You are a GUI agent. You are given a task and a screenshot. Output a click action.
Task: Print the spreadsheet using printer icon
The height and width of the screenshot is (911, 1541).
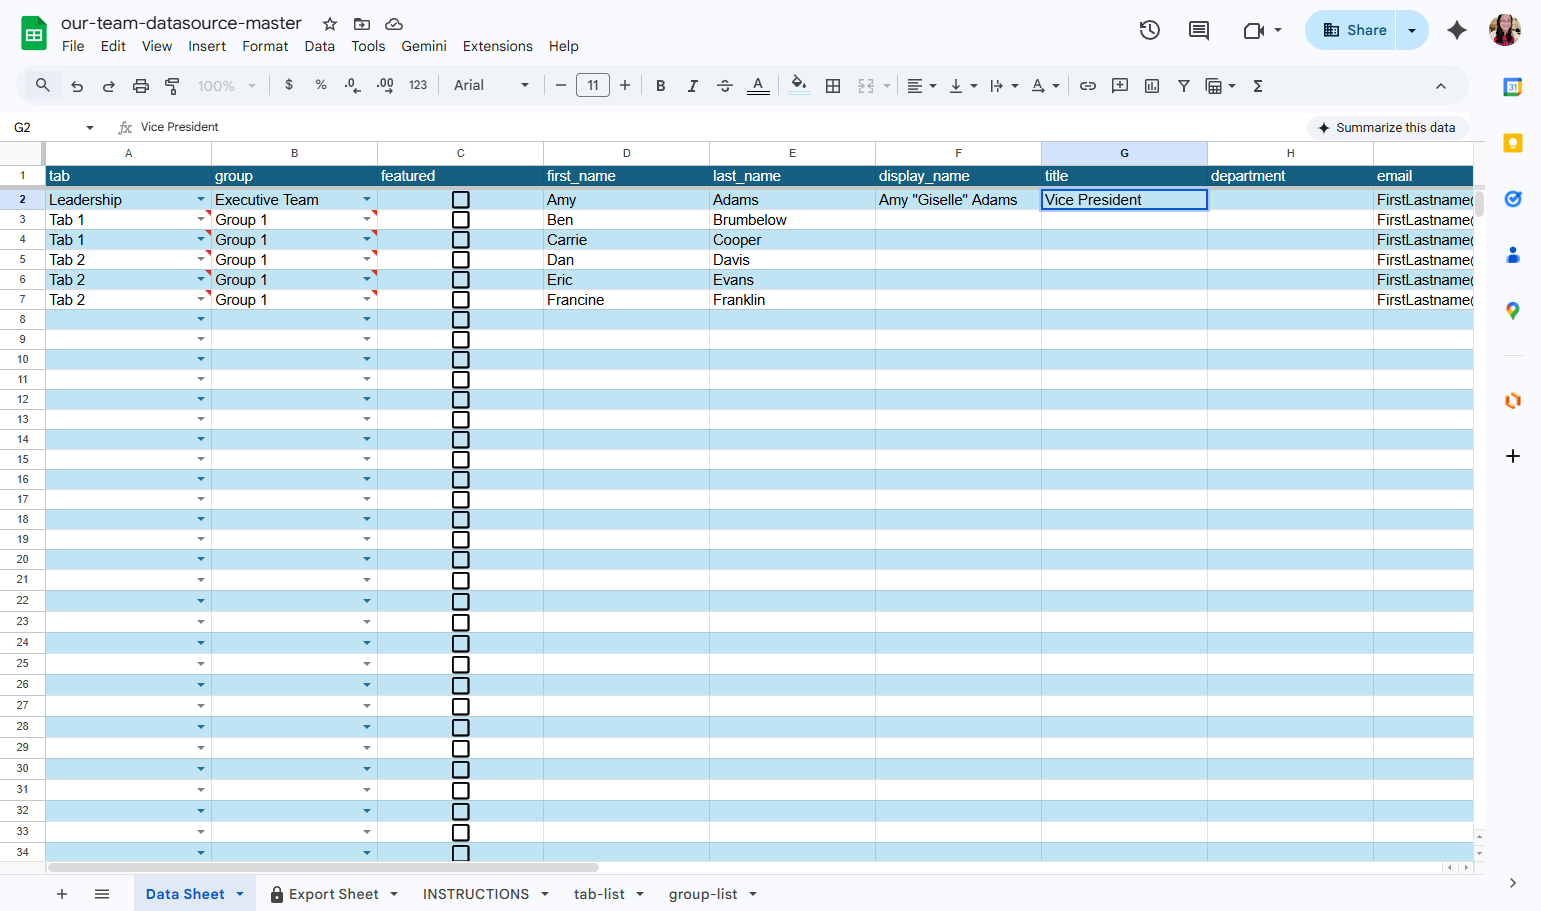pos(141,86)
